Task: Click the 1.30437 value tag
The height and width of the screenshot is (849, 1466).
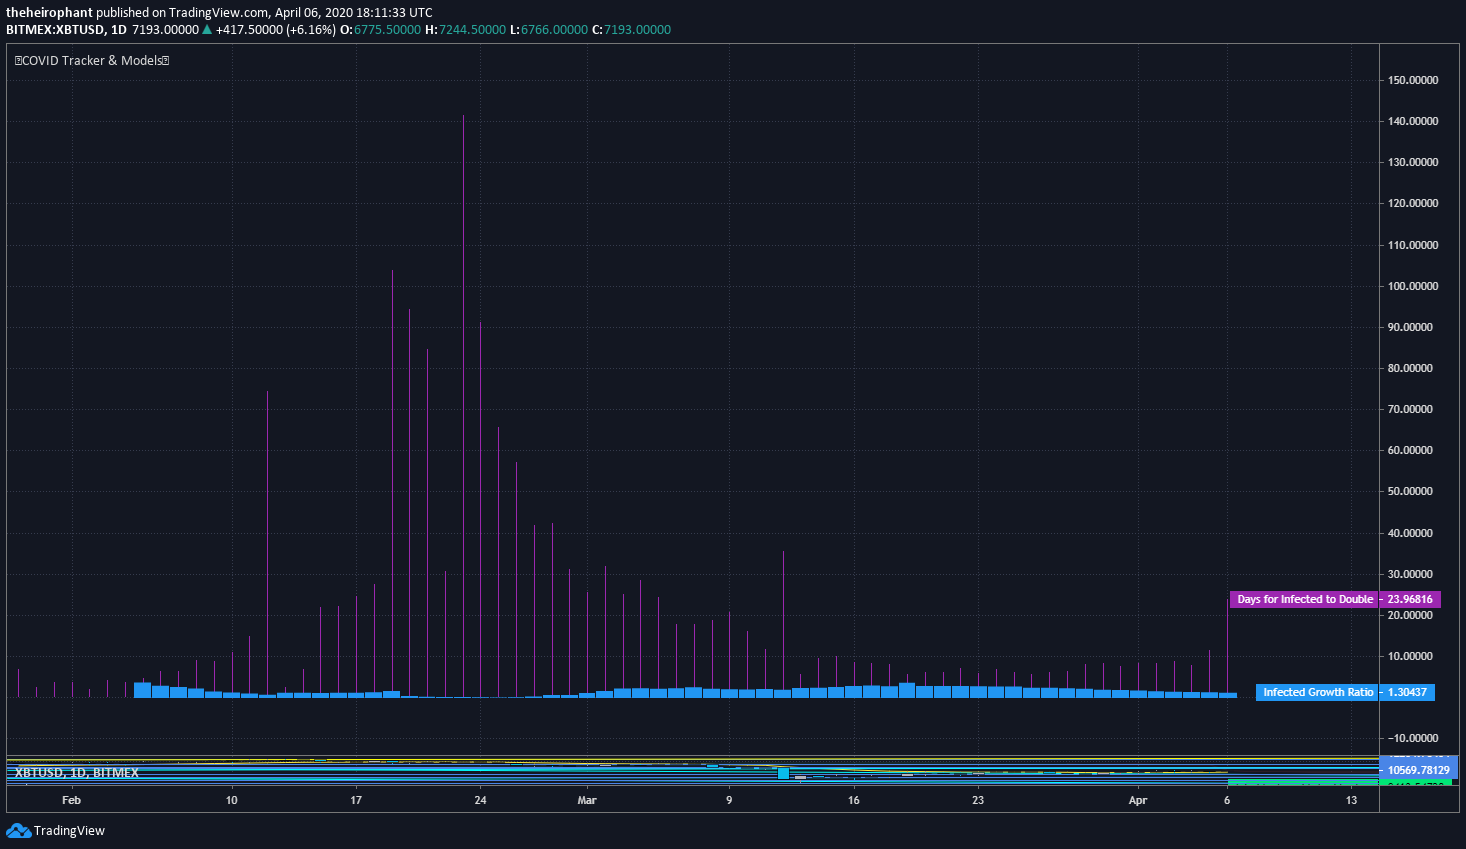Action: point(1407,692)
